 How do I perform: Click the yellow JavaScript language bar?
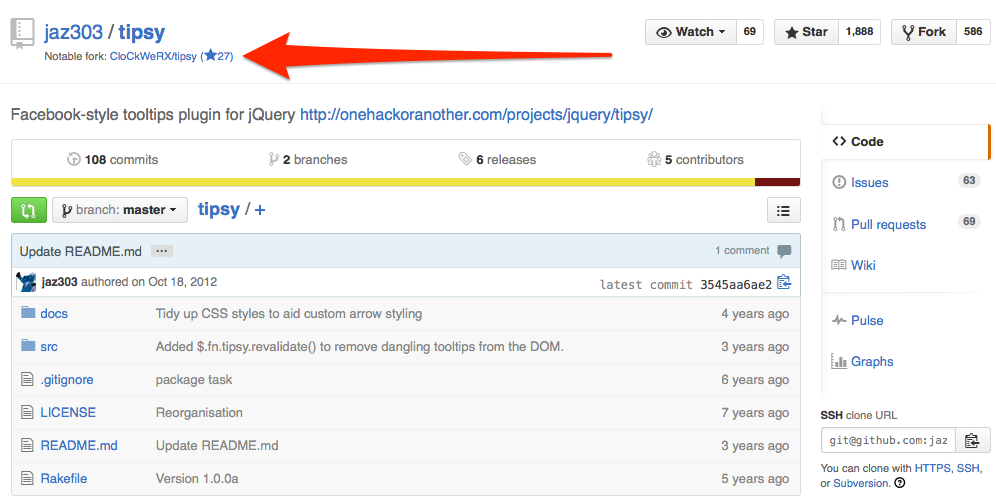point(383,182)
